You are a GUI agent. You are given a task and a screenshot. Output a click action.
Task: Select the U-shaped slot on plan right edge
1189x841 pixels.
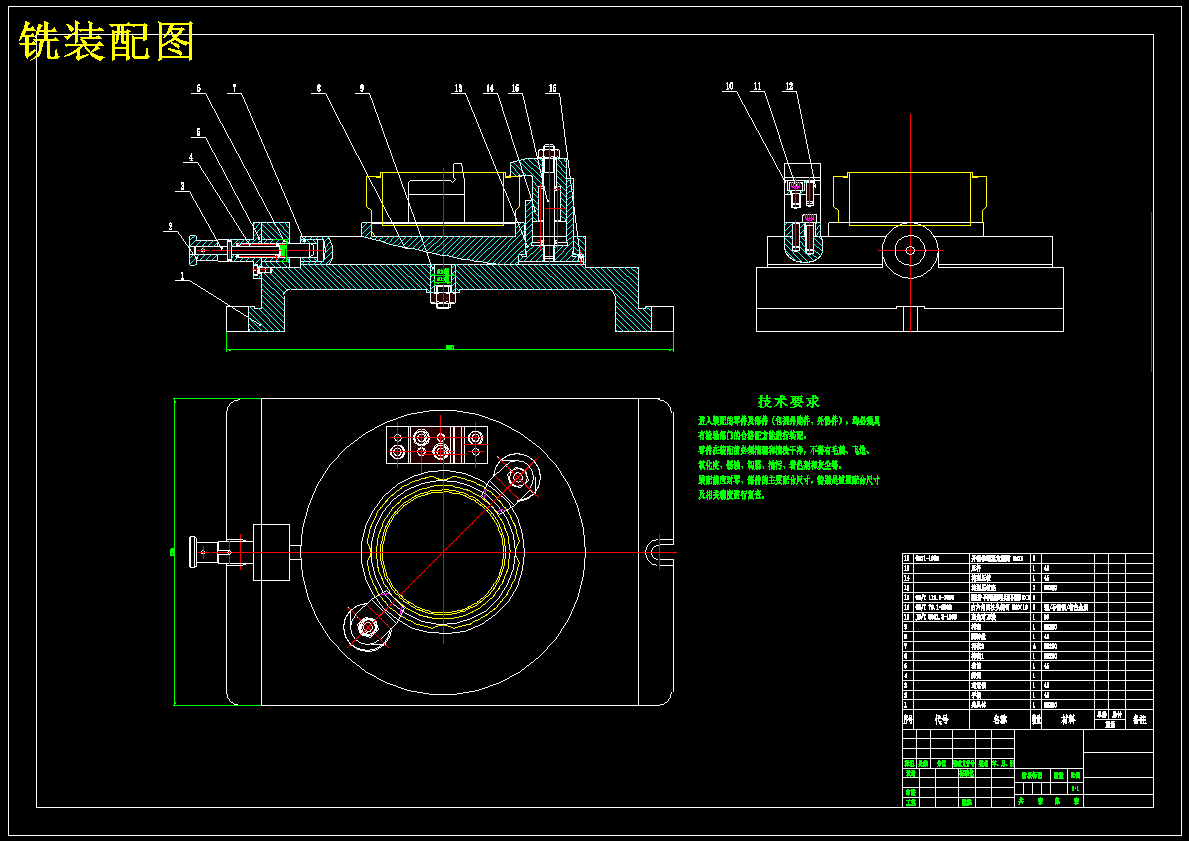tap(658, 552)
